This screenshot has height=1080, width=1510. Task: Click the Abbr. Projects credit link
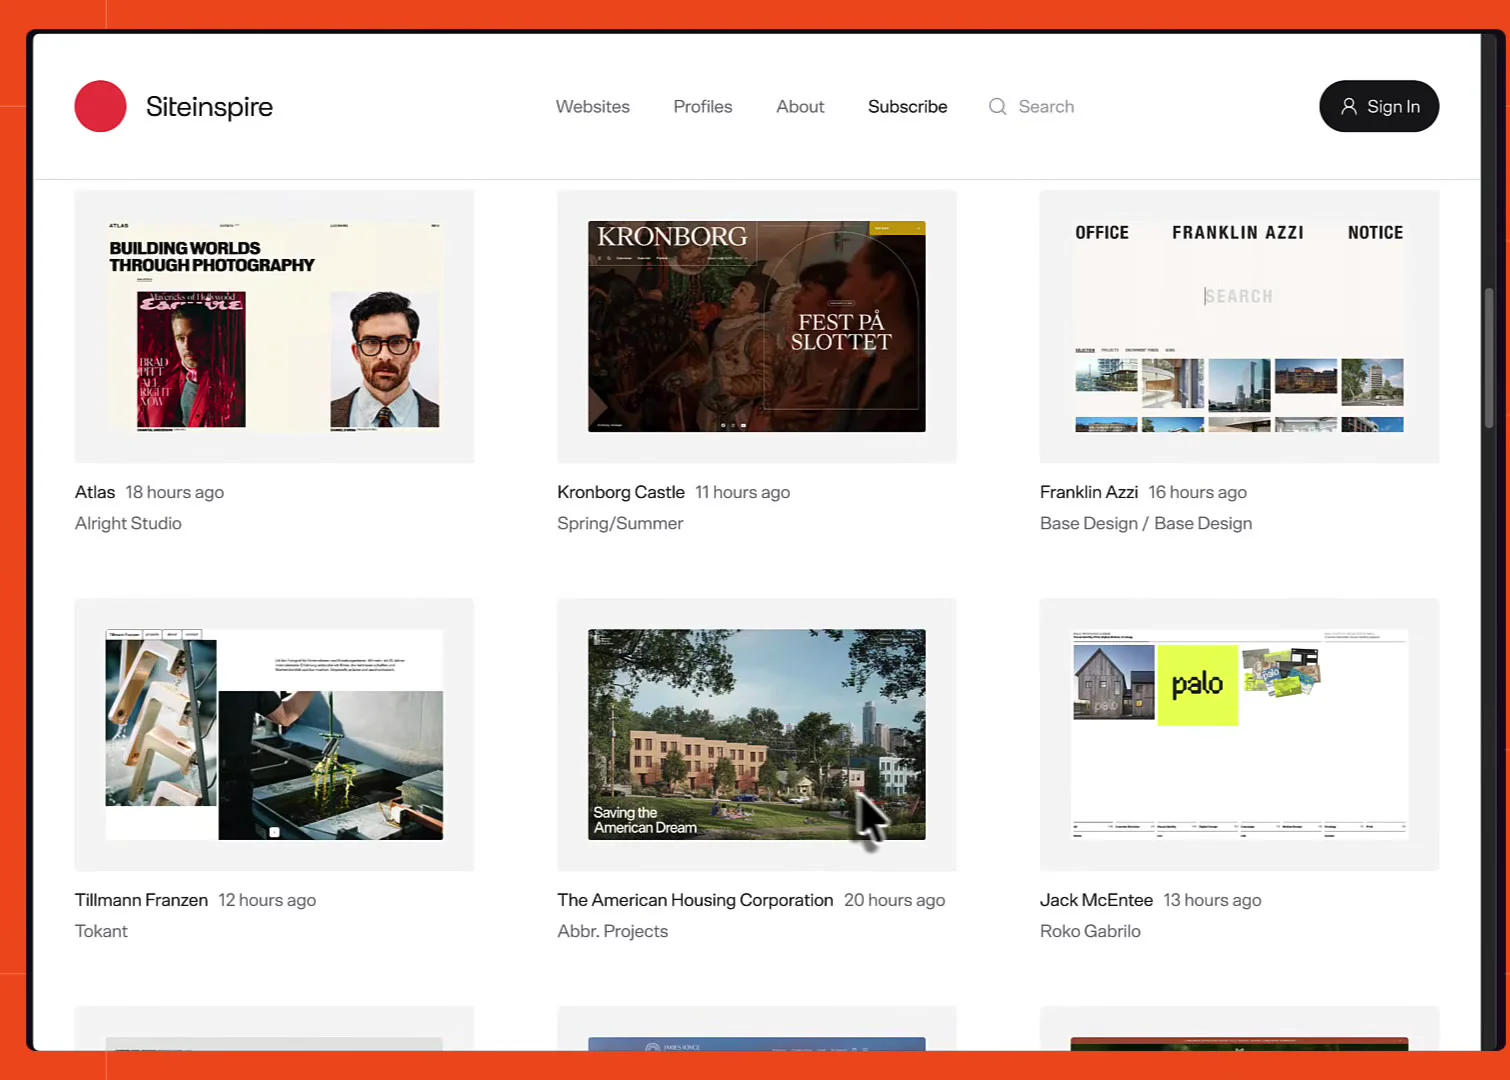coord(612,931)
